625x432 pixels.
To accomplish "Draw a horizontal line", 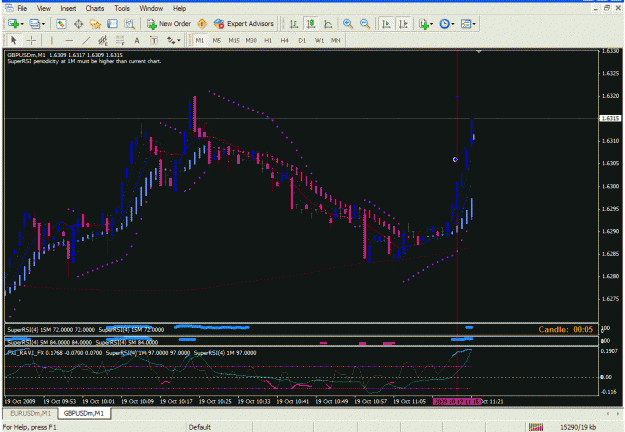I will pyautogui.click(x=69, y=40).
